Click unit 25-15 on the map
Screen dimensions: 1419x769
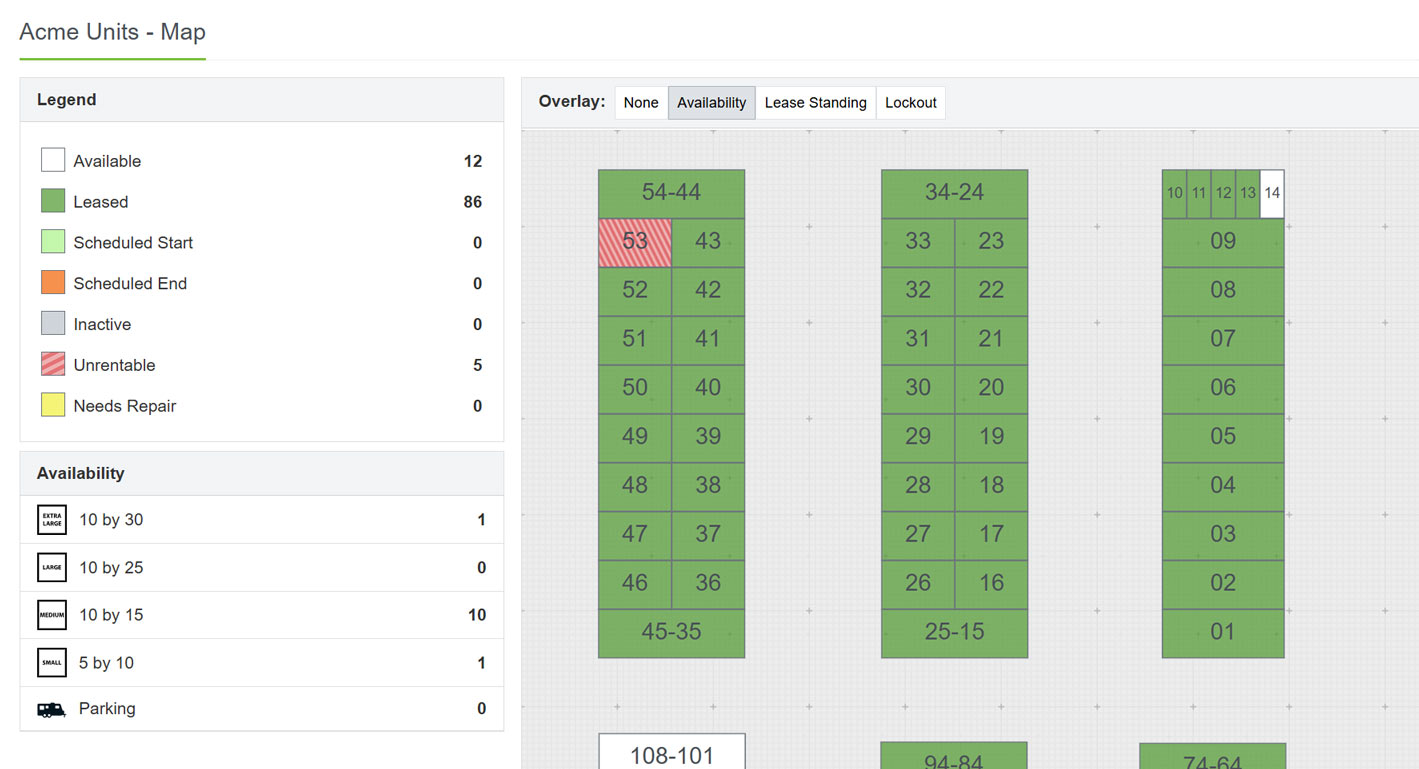pos(954,633)
